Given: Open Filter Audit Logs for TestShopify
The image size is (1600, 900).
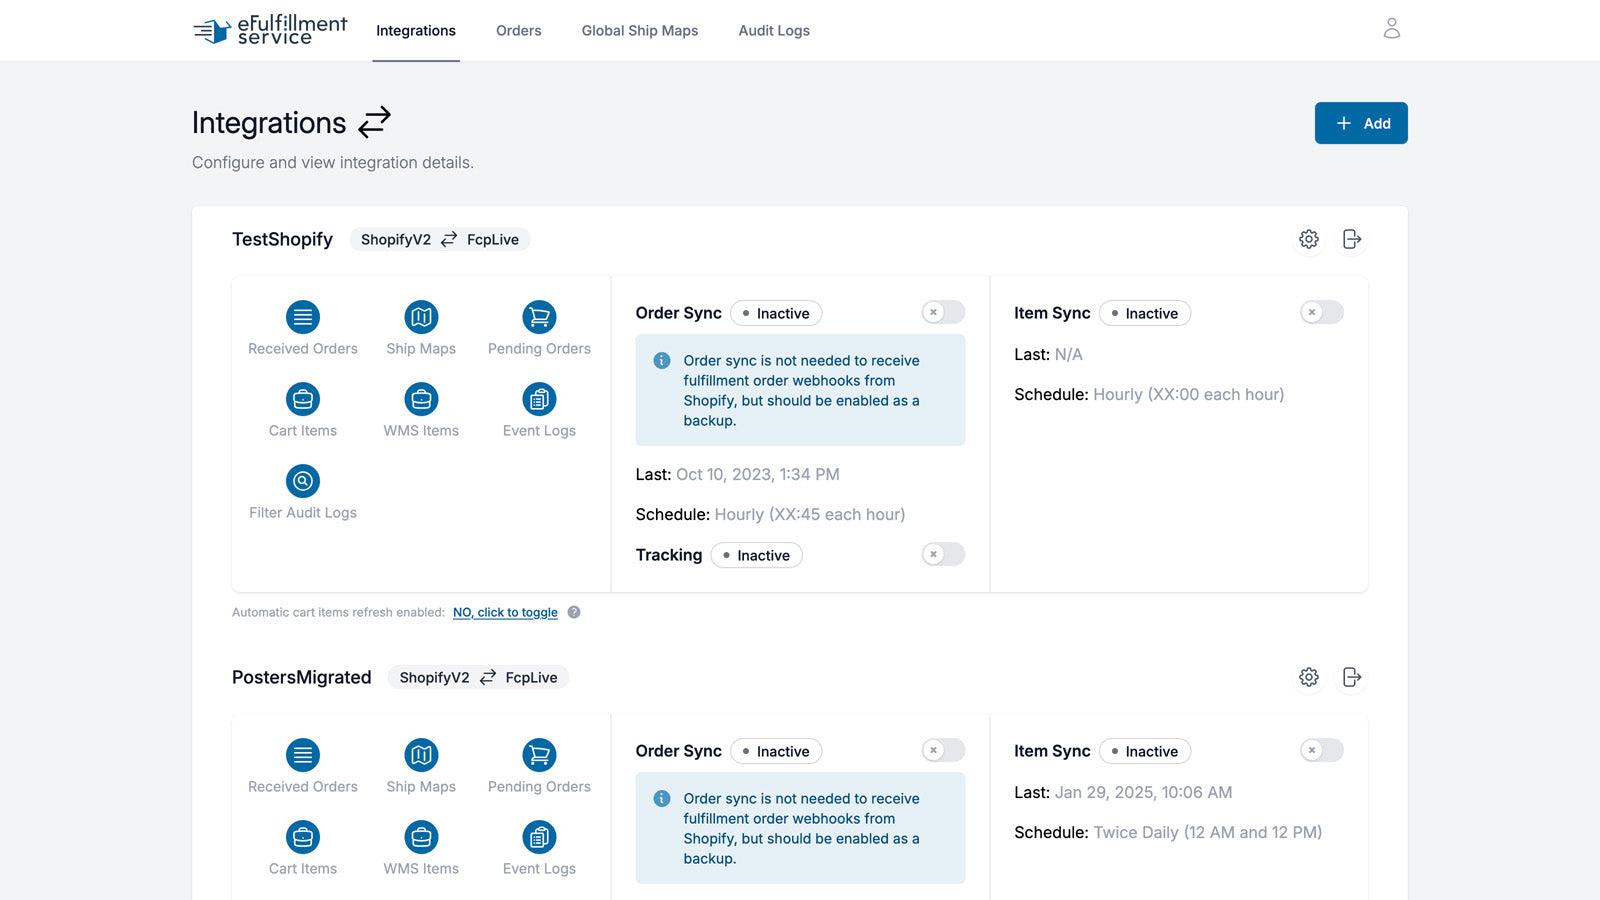Looking at the screenshot, I should tap(302, 480).
